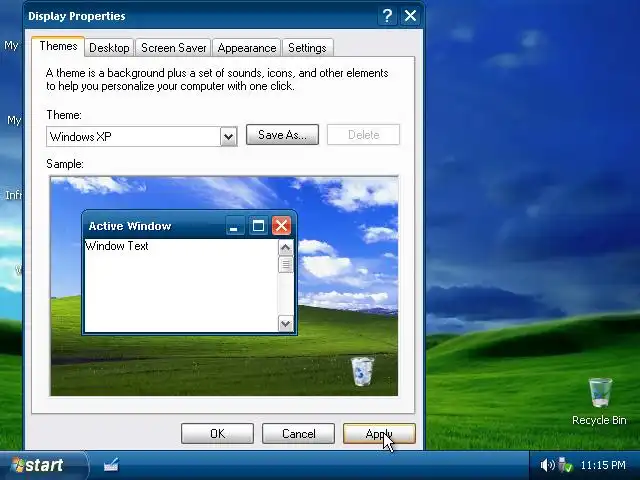Select the Themes tab

pyautogui.click(x=58, y=46)
